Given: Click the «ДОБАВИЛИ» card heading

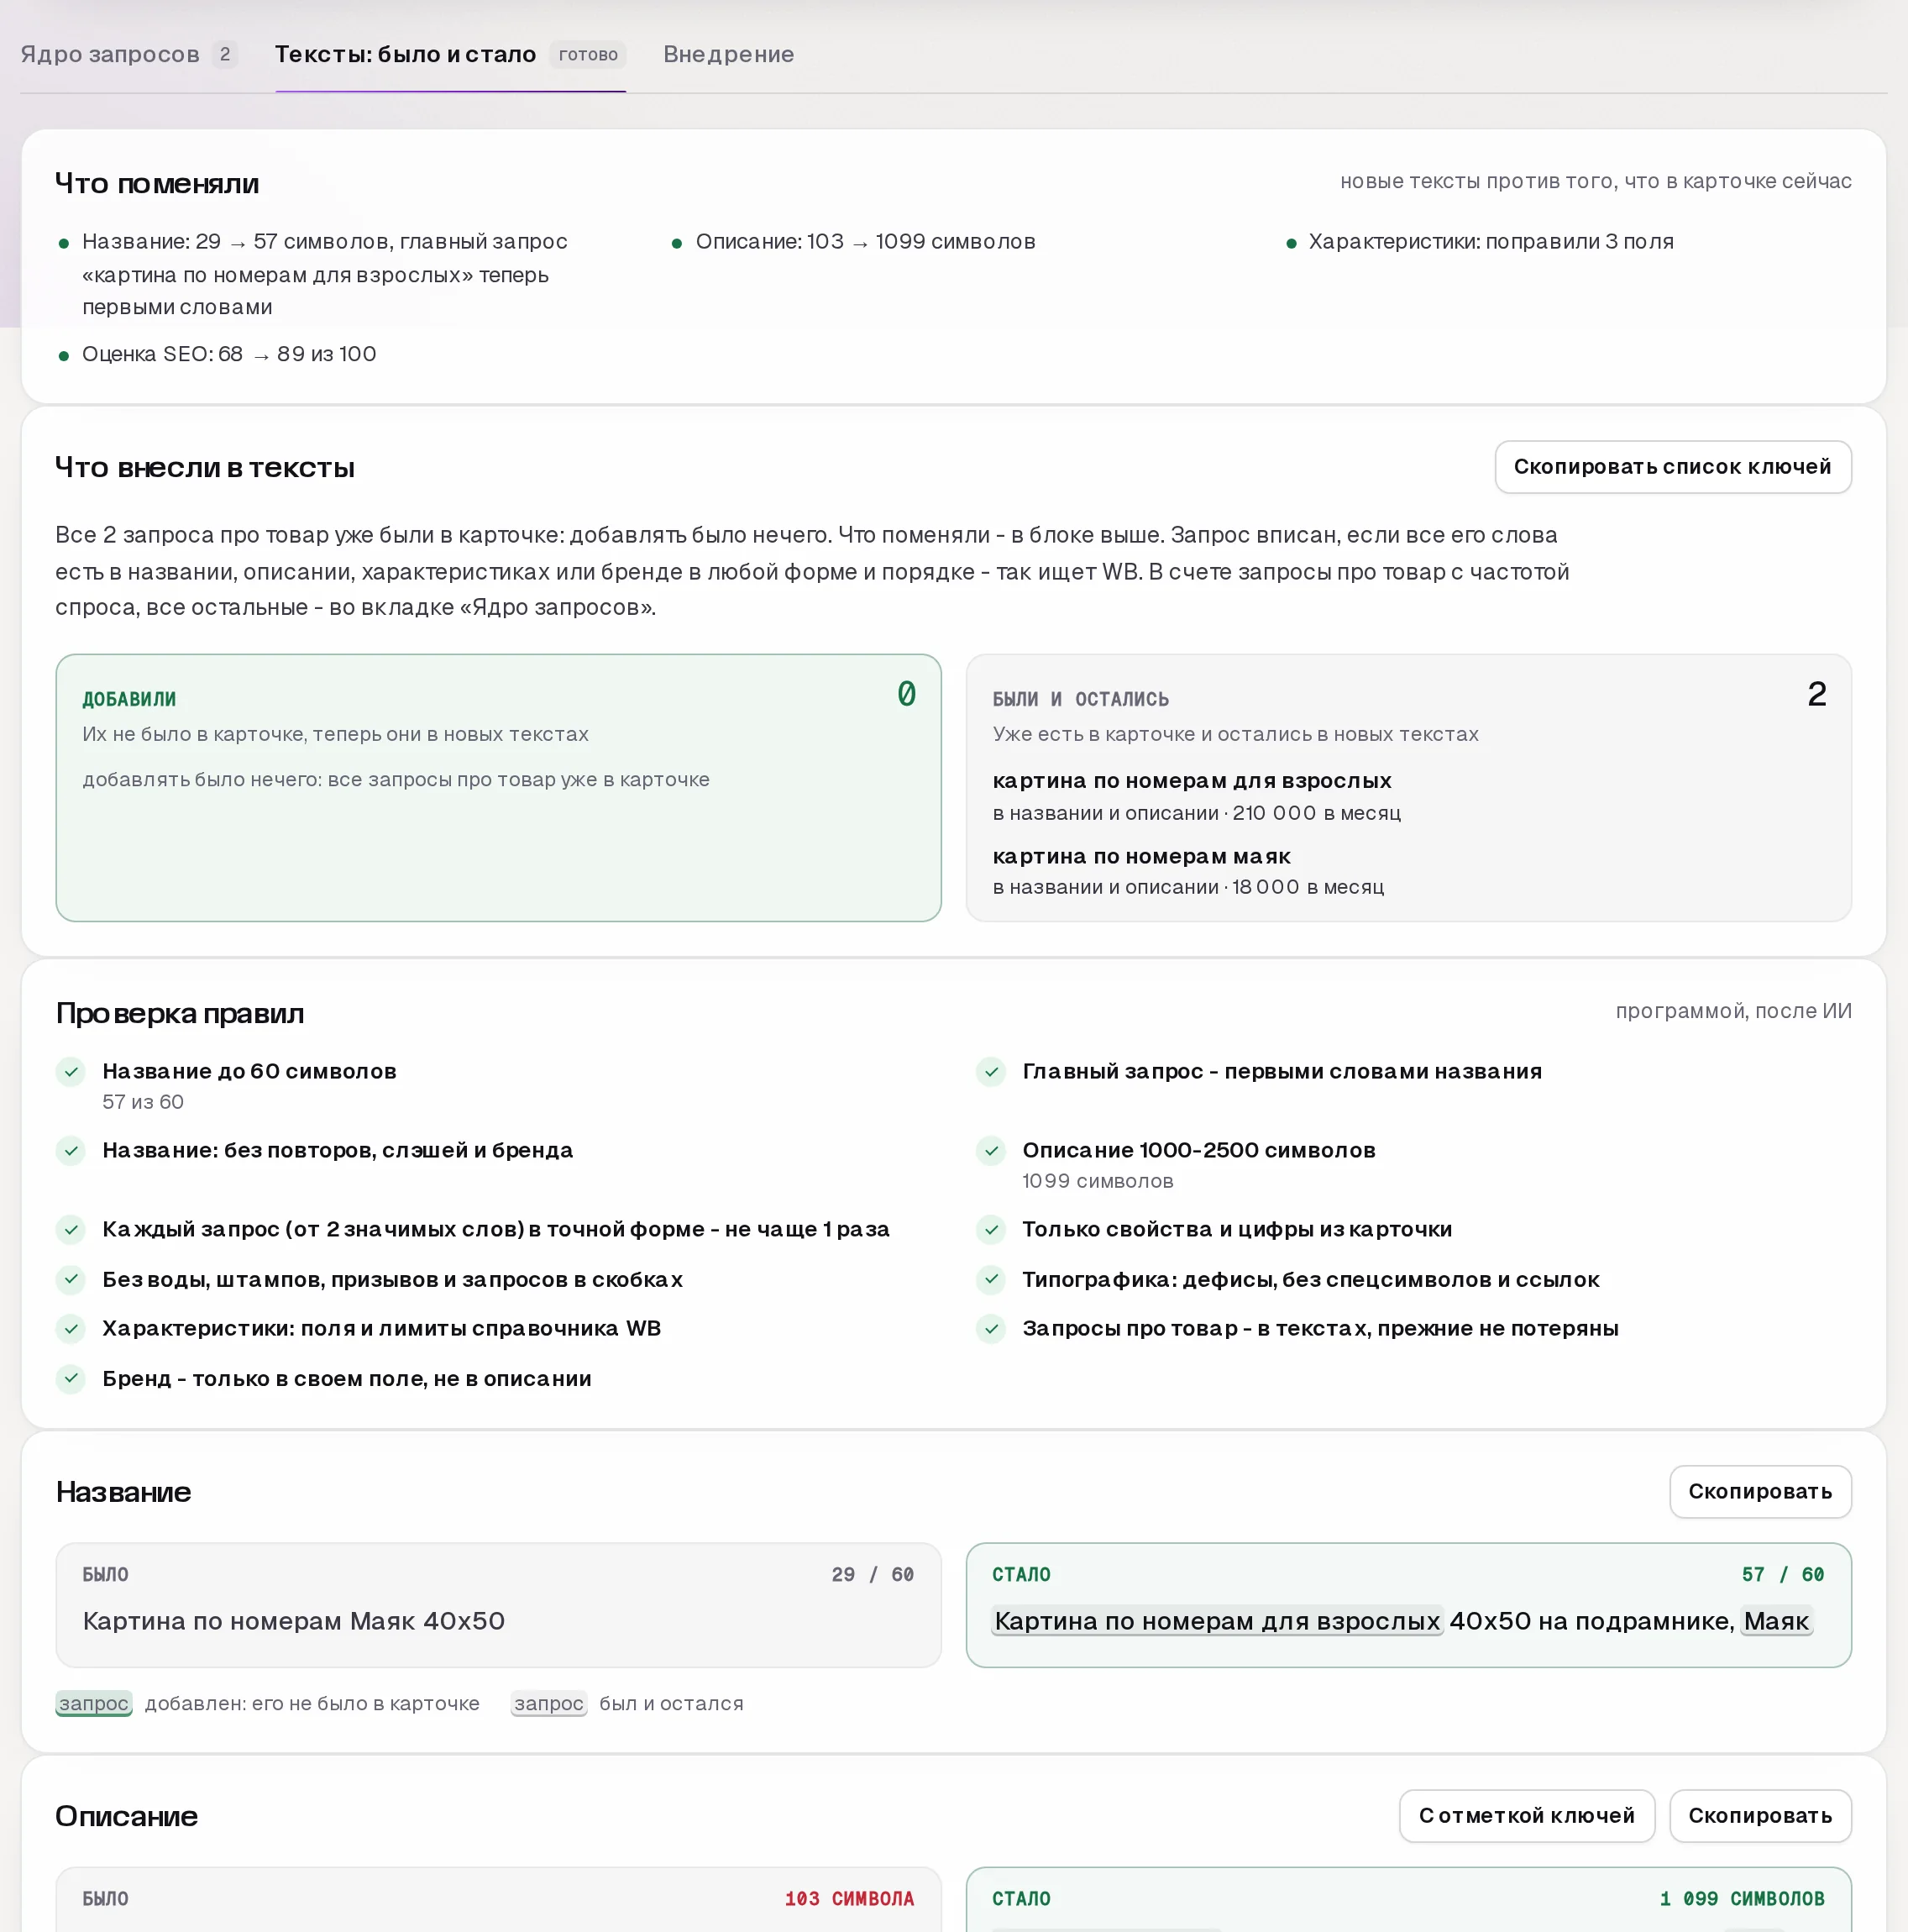Looking at the screenshot, I should click(129, 699).
